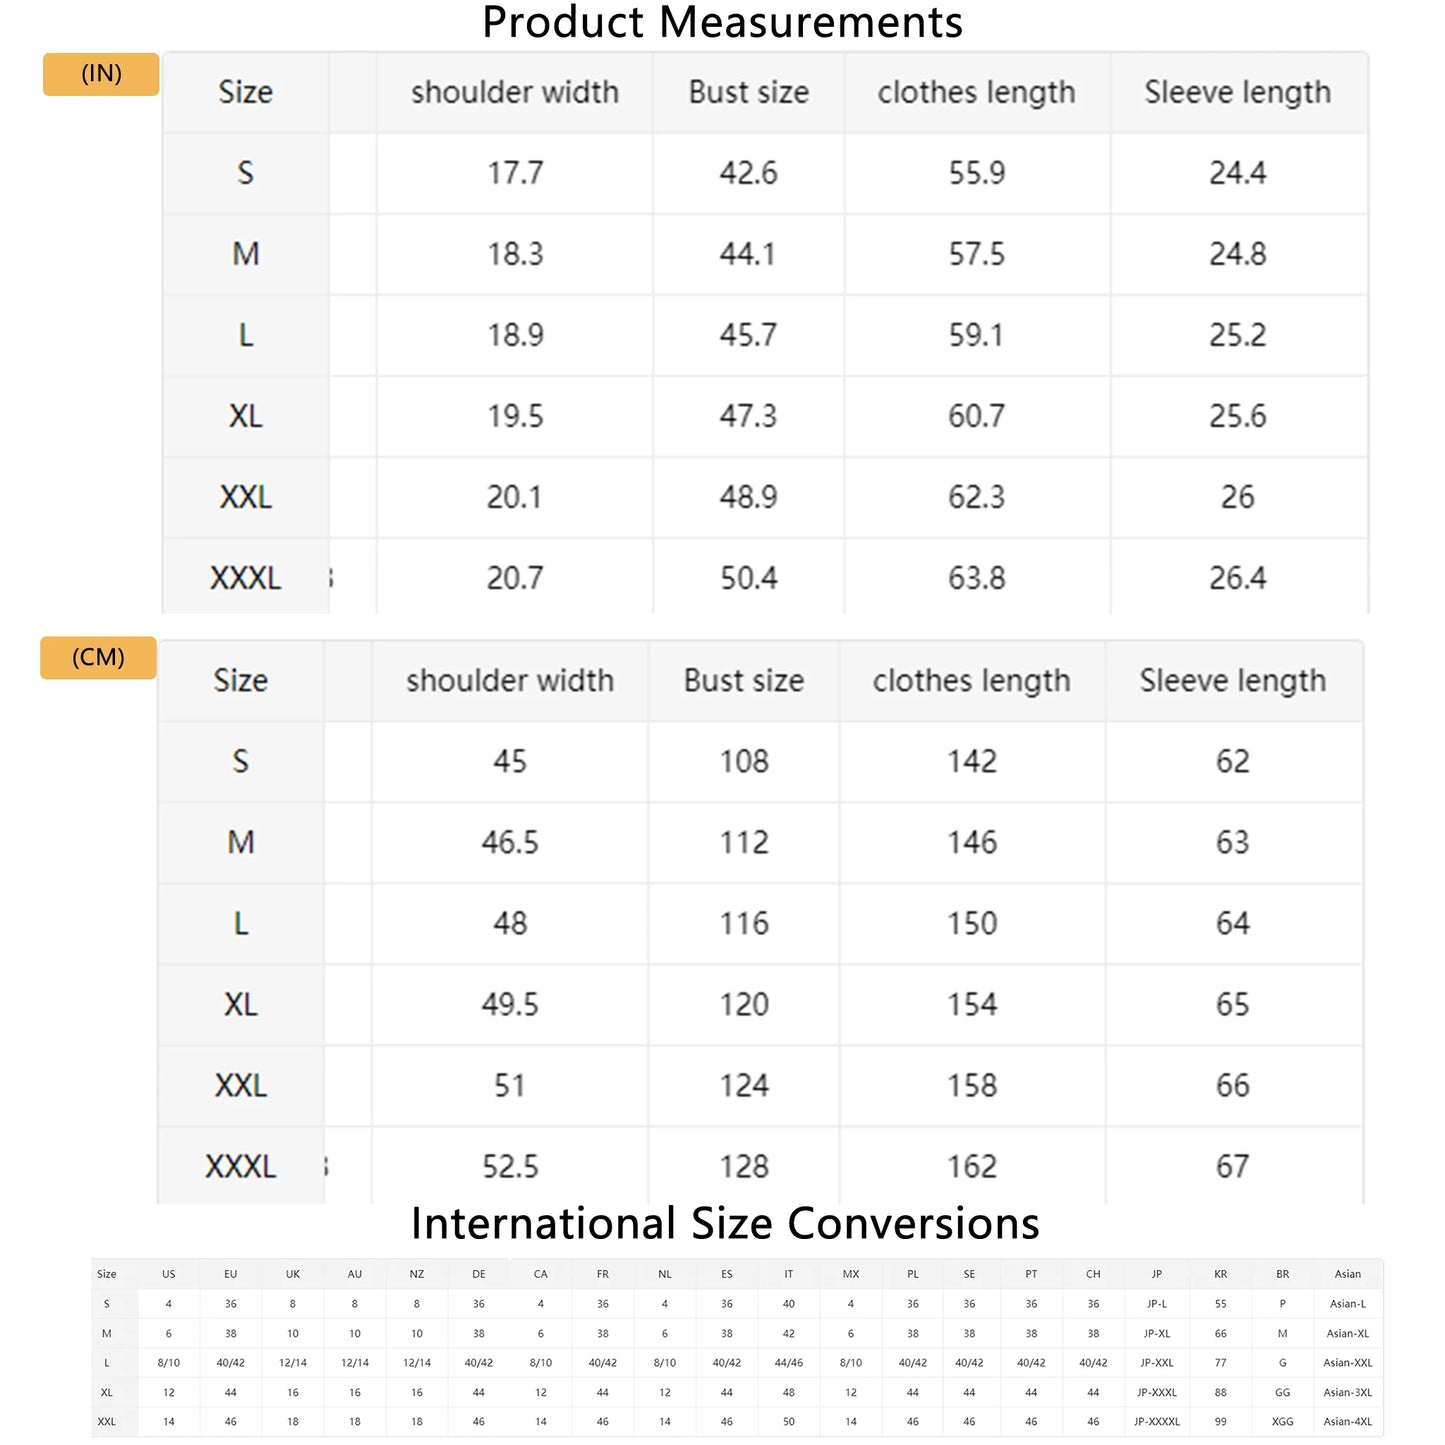Click the 25.6 sleeve length value
The width and height of the screenshot is (1445, 1445).
pos(1237,416)
